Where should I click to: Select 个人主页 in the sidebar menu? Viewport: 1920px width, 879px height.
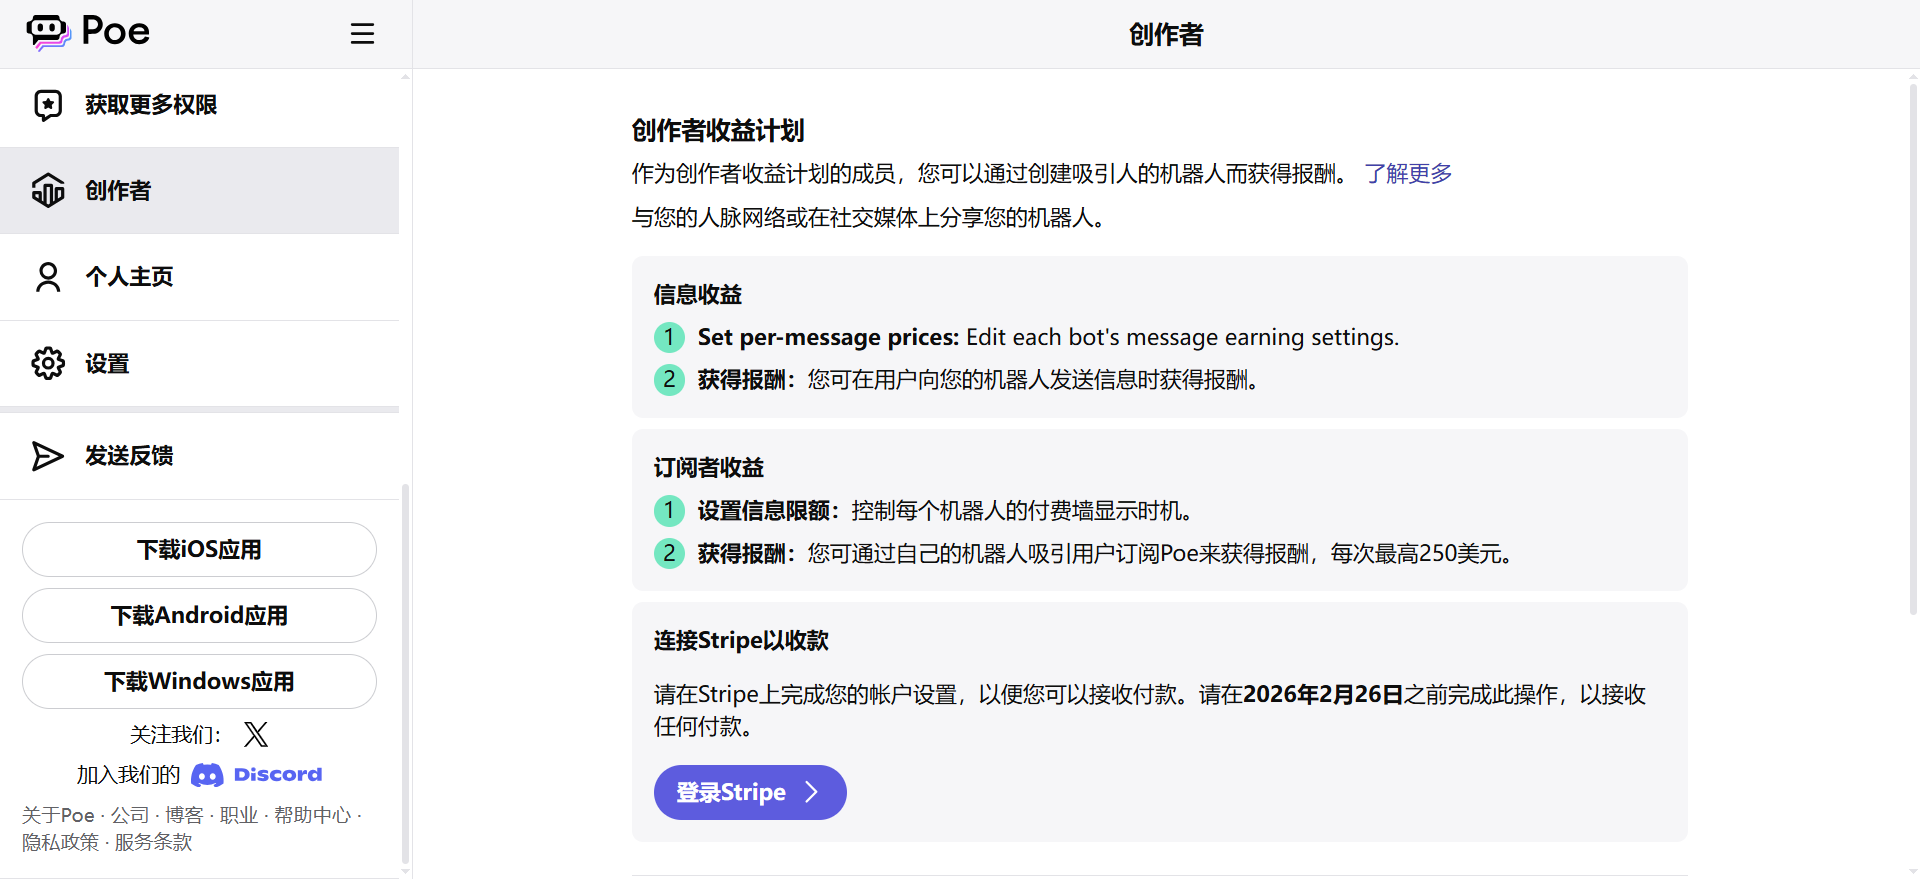[x=130, y=277]
